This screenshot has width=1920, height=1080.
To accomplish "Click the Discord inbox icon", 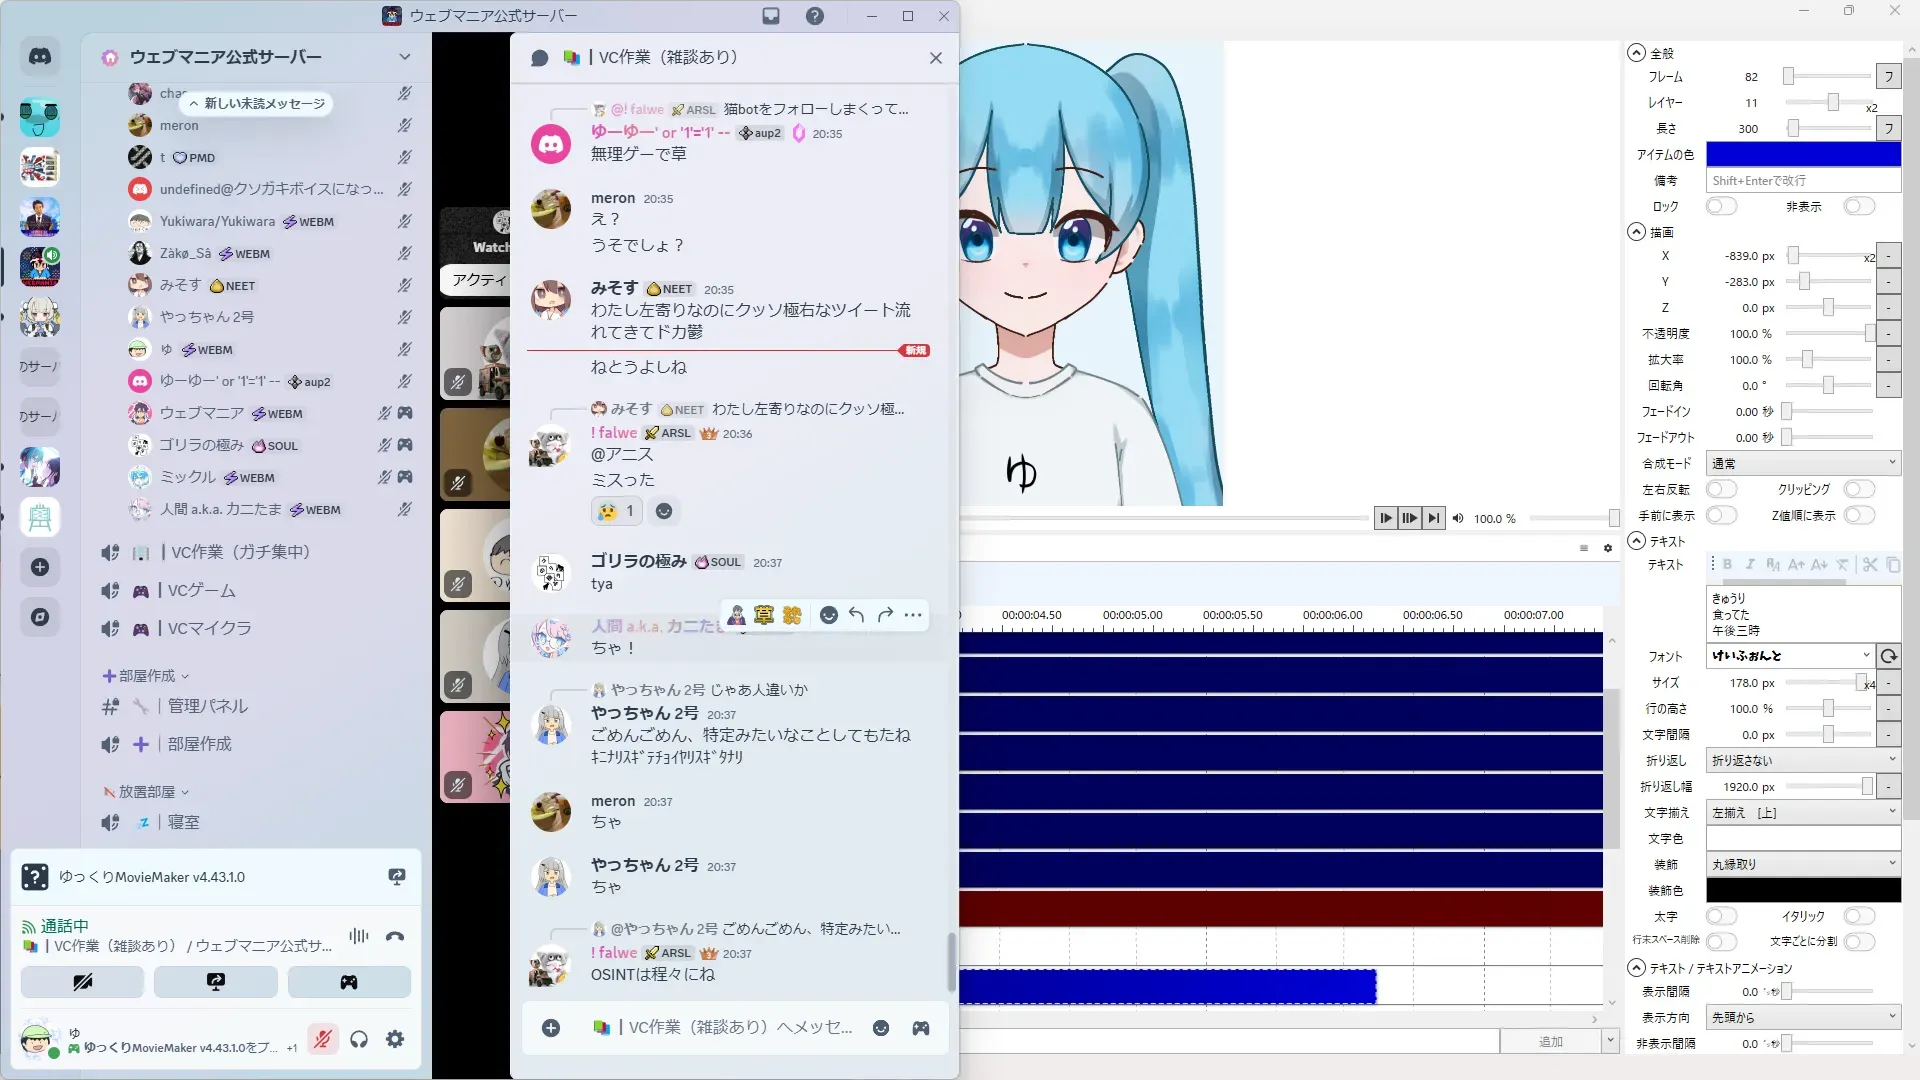I will [x=771, y=16].
